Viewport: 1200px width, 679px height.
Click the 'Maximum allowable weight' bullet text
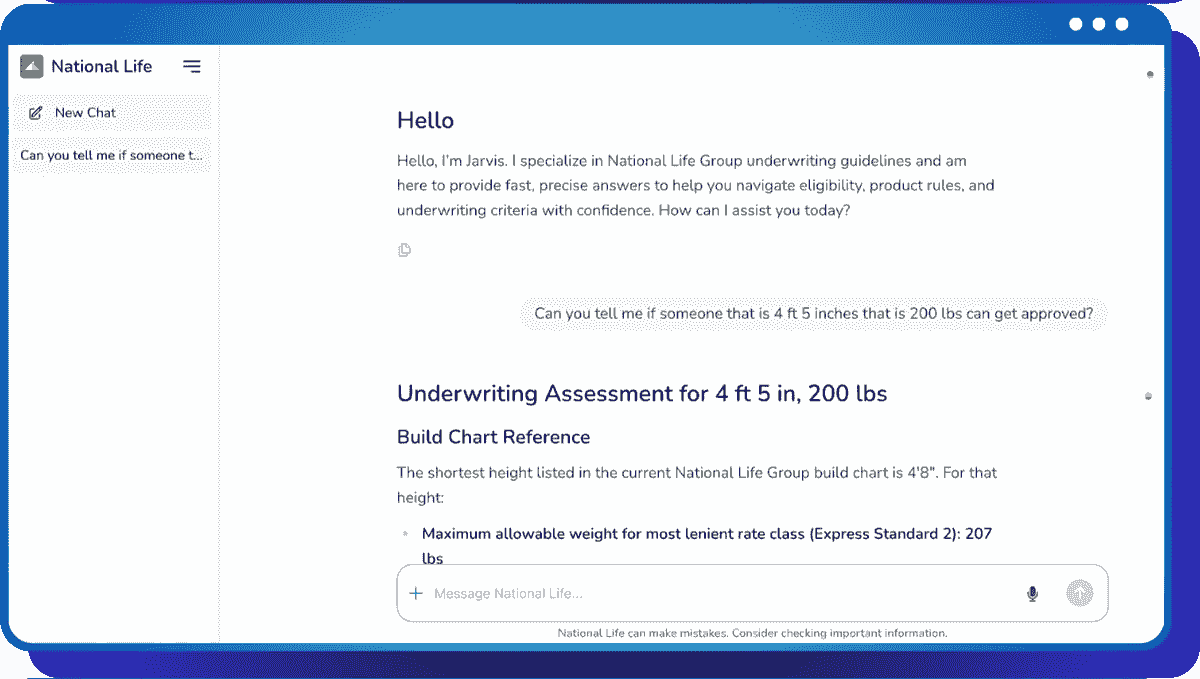tap(707, 546)
